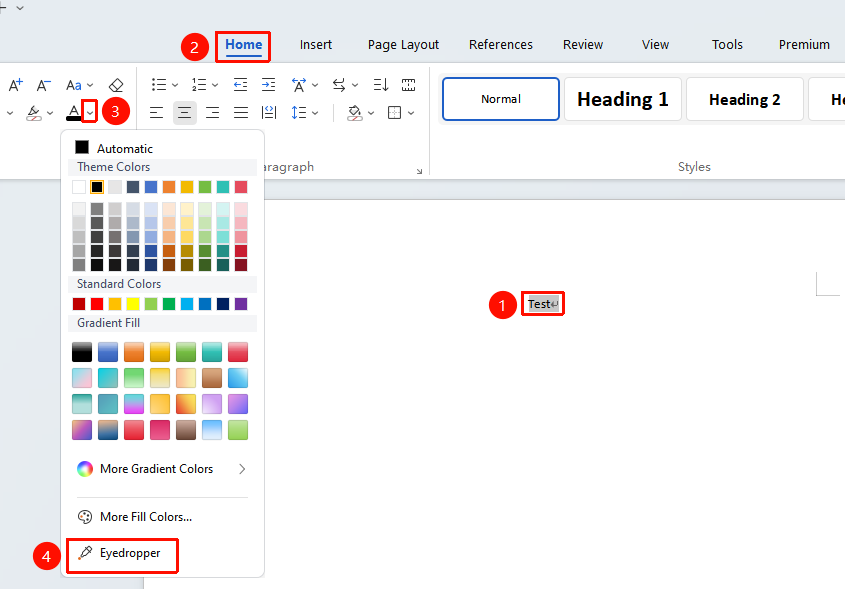The image size is (845, 589).
Task: Toggle align right
Action: click(212, 113)
